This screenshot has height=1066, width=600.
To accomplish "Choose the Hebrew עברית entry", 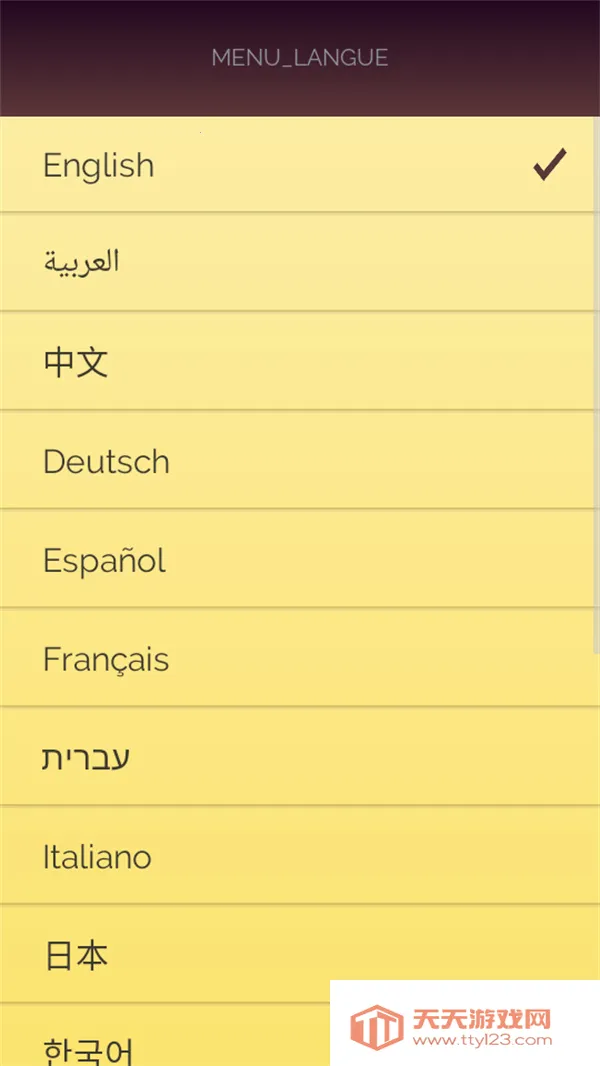I will pyautogui.click(x=86, y=758).
